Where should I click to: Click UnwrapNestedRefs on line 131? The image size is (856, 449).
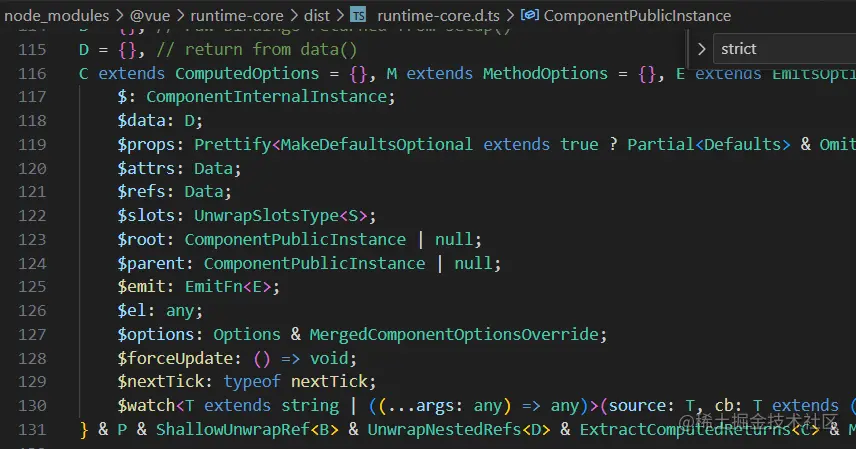(x=445, y=429)
